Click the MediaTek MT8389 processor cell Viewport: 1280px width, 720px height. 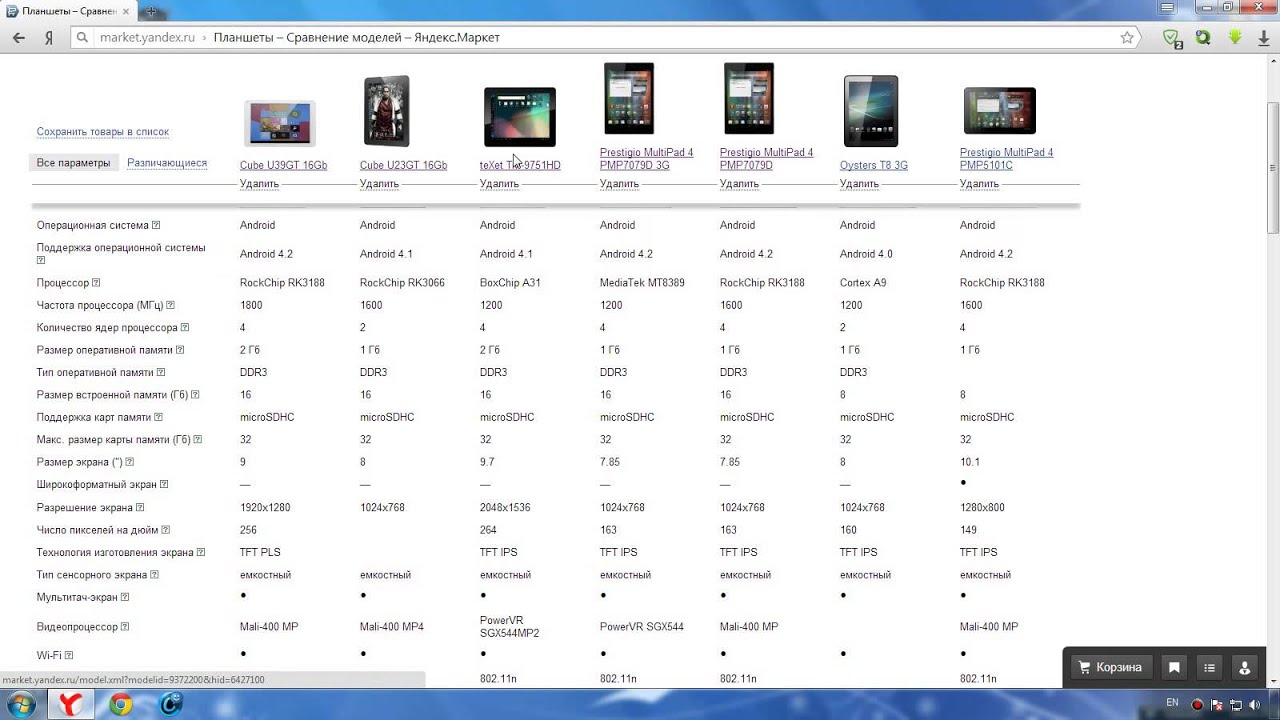click(x=642, y=283)
